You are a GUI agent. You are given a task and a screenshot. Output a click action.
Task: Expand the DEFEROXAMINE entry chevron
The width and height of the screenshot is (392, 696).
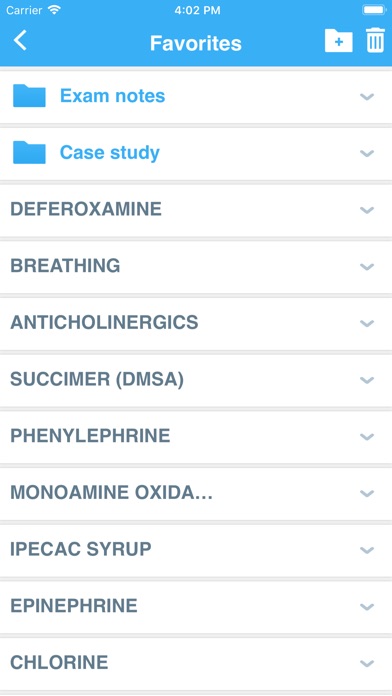[x=367, y=210]
